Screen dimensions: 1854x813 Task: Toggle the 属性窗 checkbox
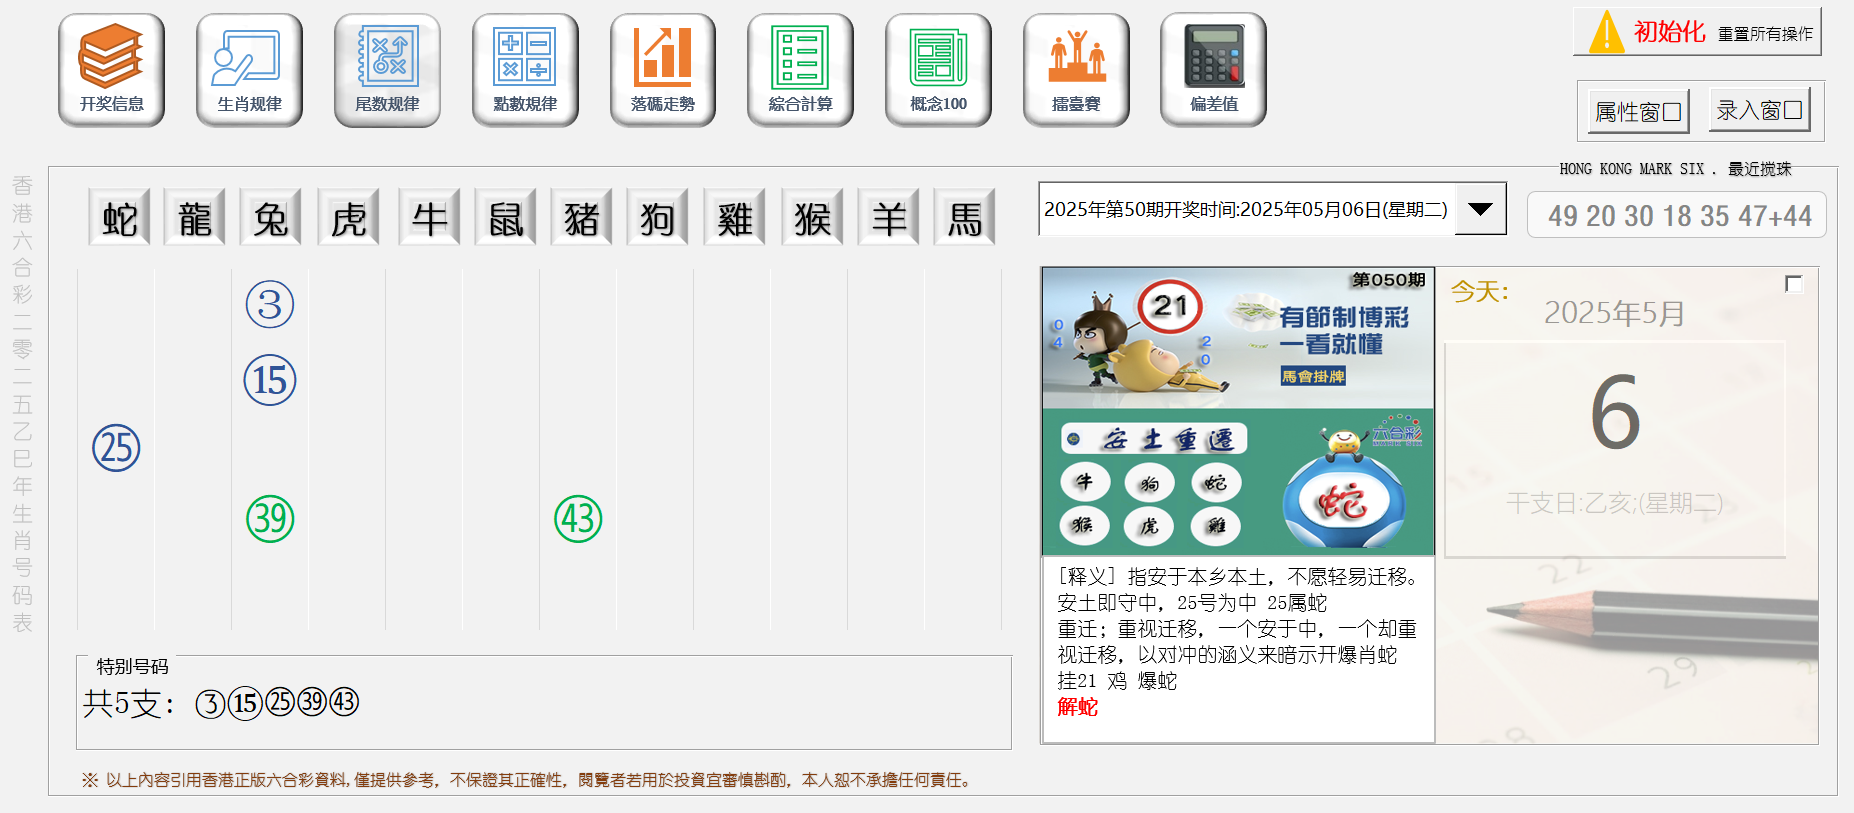pos(1671,112)
